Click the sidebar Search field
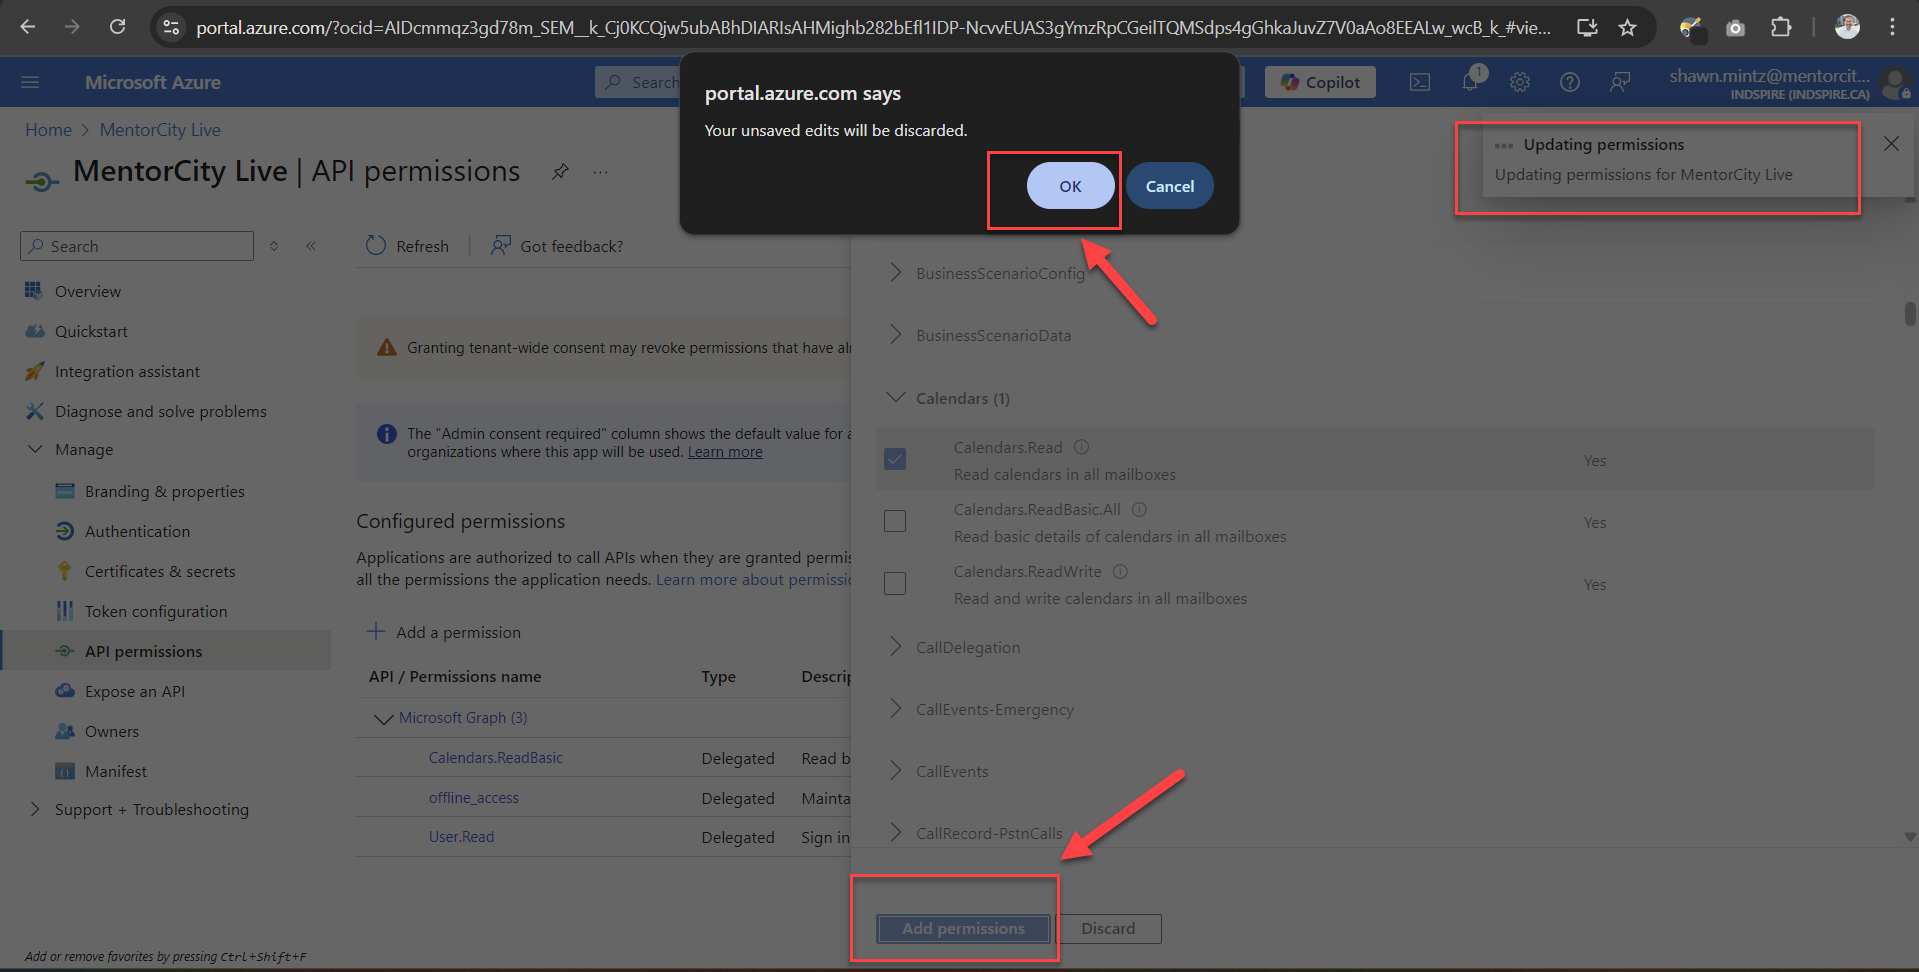The height and width of the screenshot is (972, 1919). point(137,246)
